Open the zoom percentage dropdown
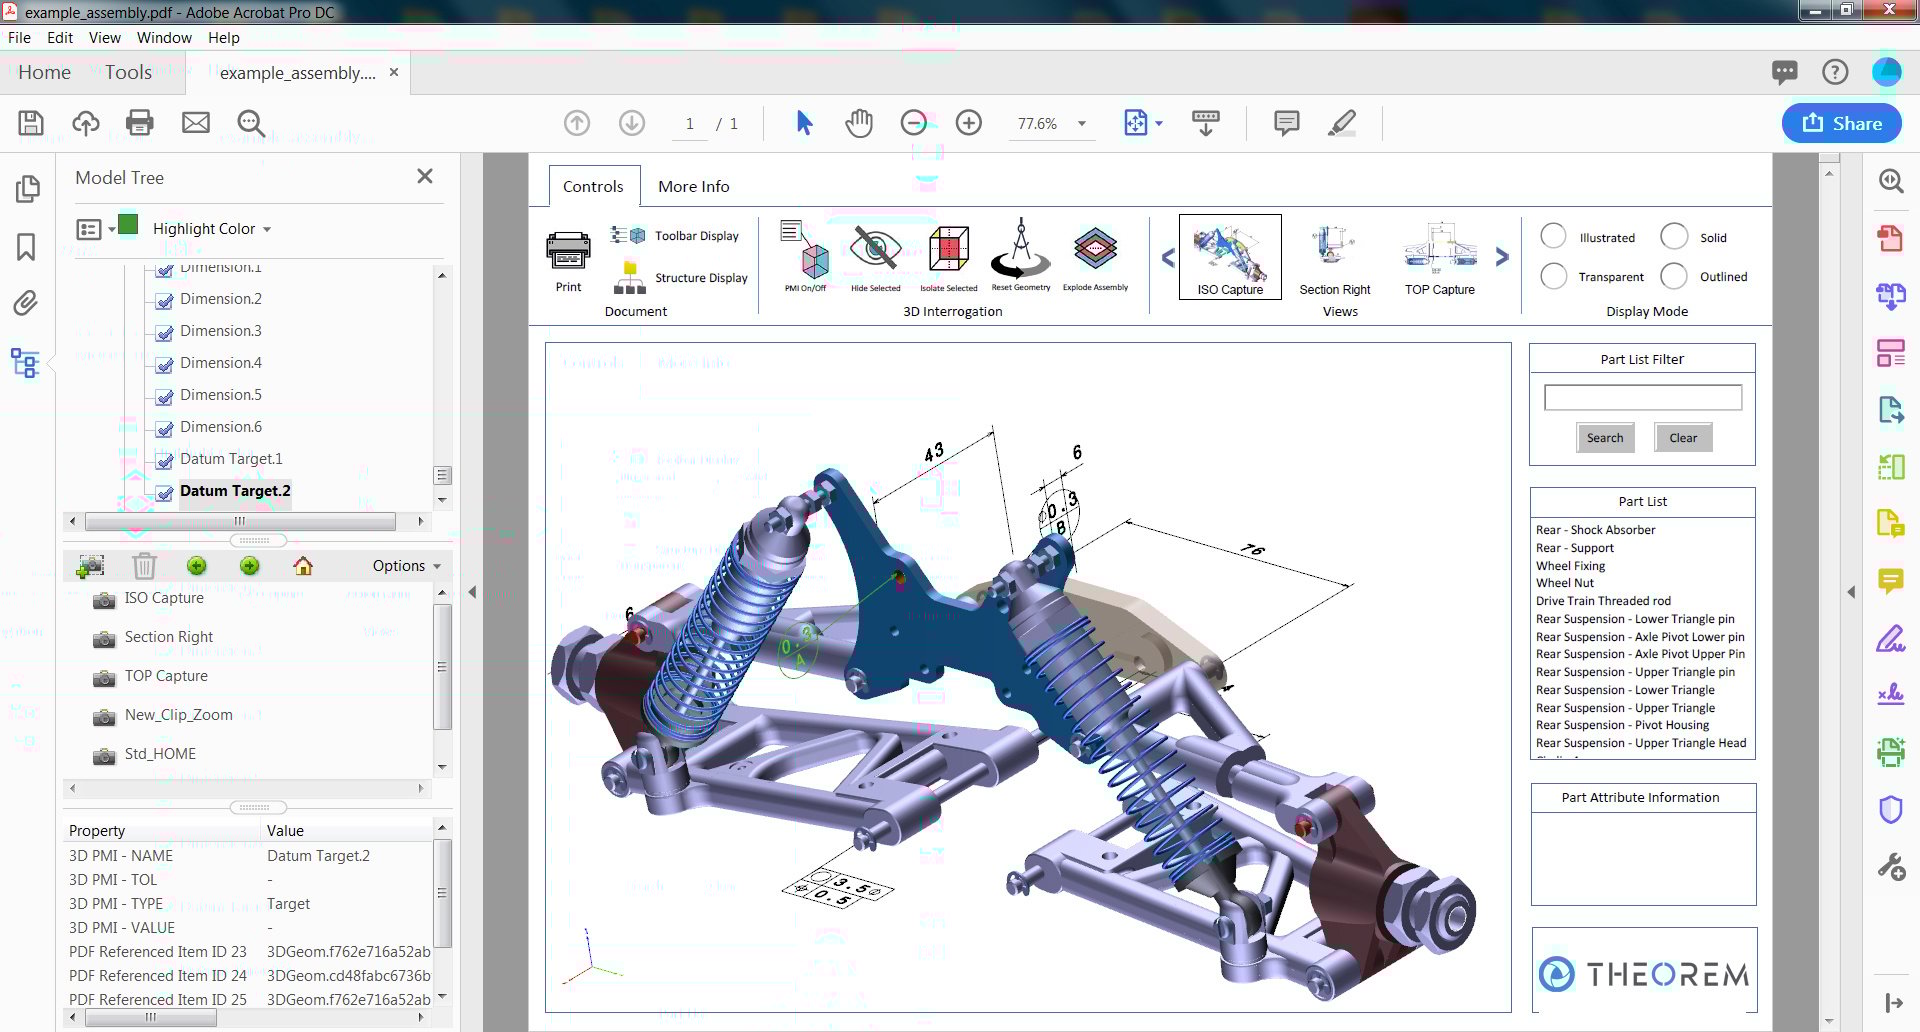This screenshot has width=1920, height=1032. click(1080, 123)
